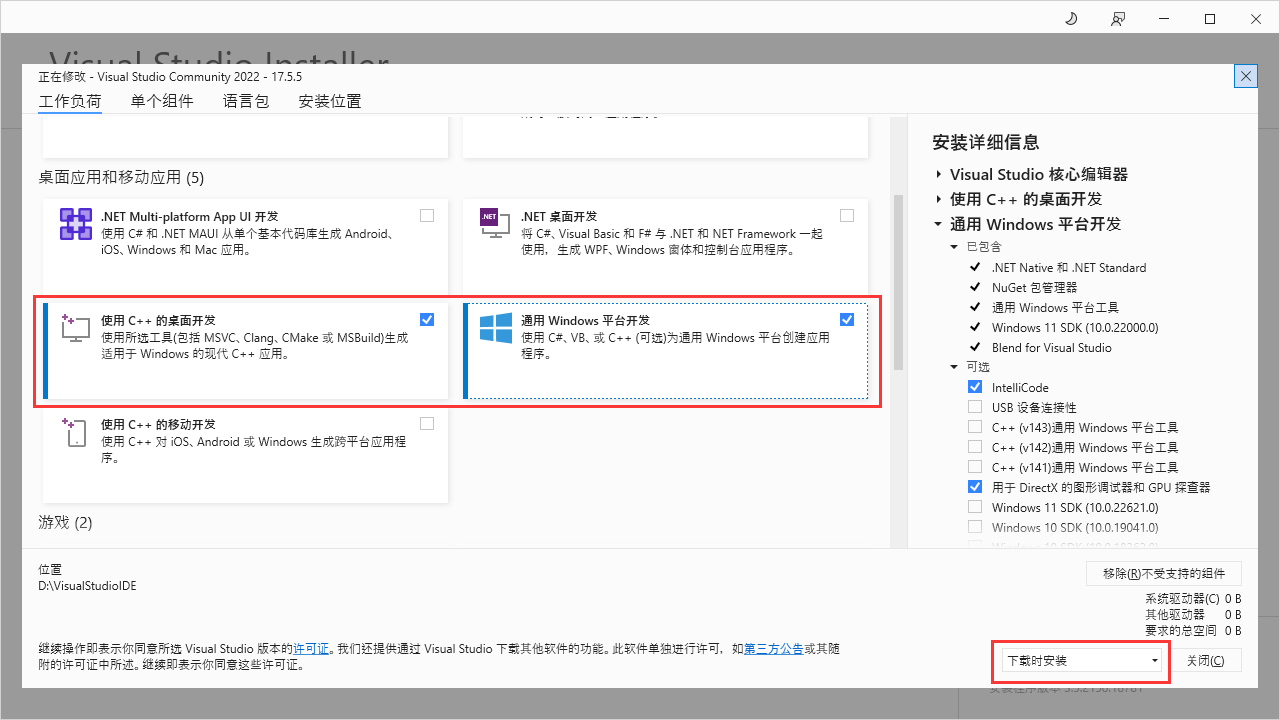1280x720 pixels.
Task: Collapse 通用 Windows 平台开发 details
Action: [x=939, y=224]
